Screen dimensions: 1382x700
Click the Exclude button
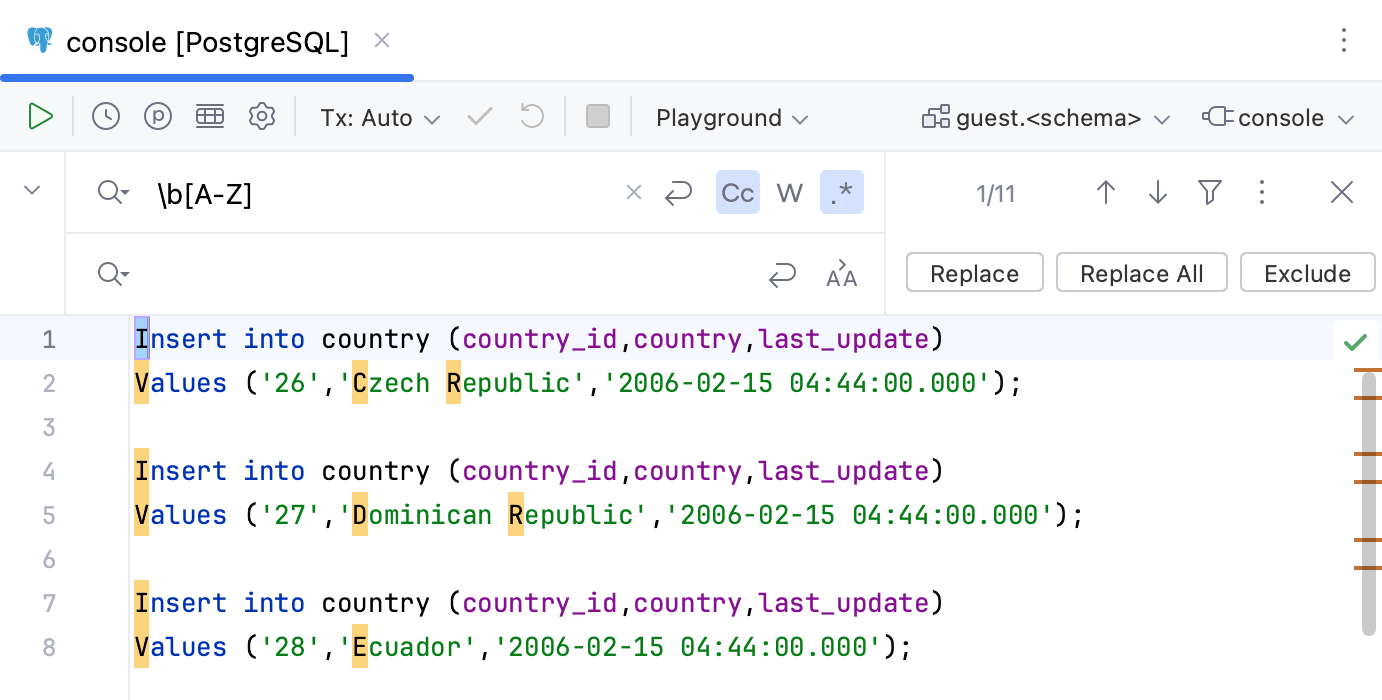coord(1307,273)
